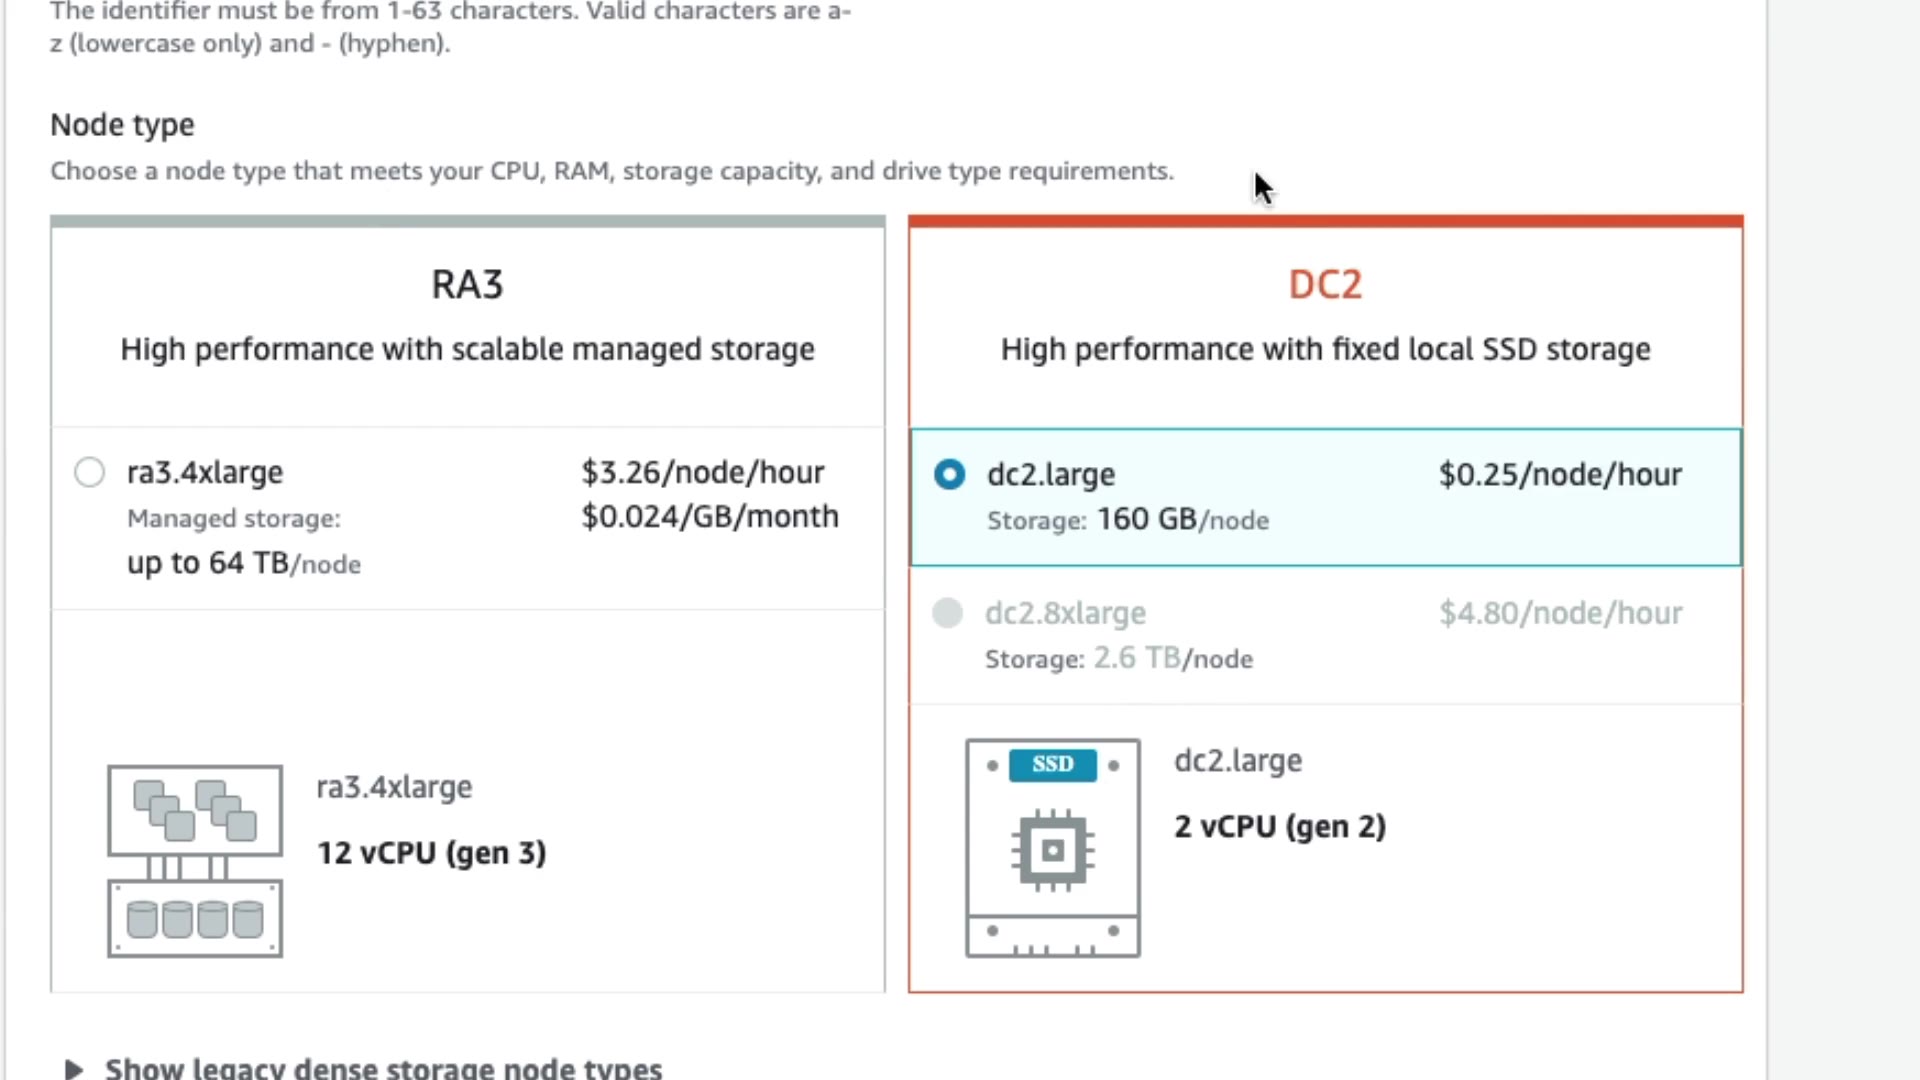The width and height of the screenshot is (1920, 1080).
Task: Click the dc2.8xlarge option label
Action: 1065,613
